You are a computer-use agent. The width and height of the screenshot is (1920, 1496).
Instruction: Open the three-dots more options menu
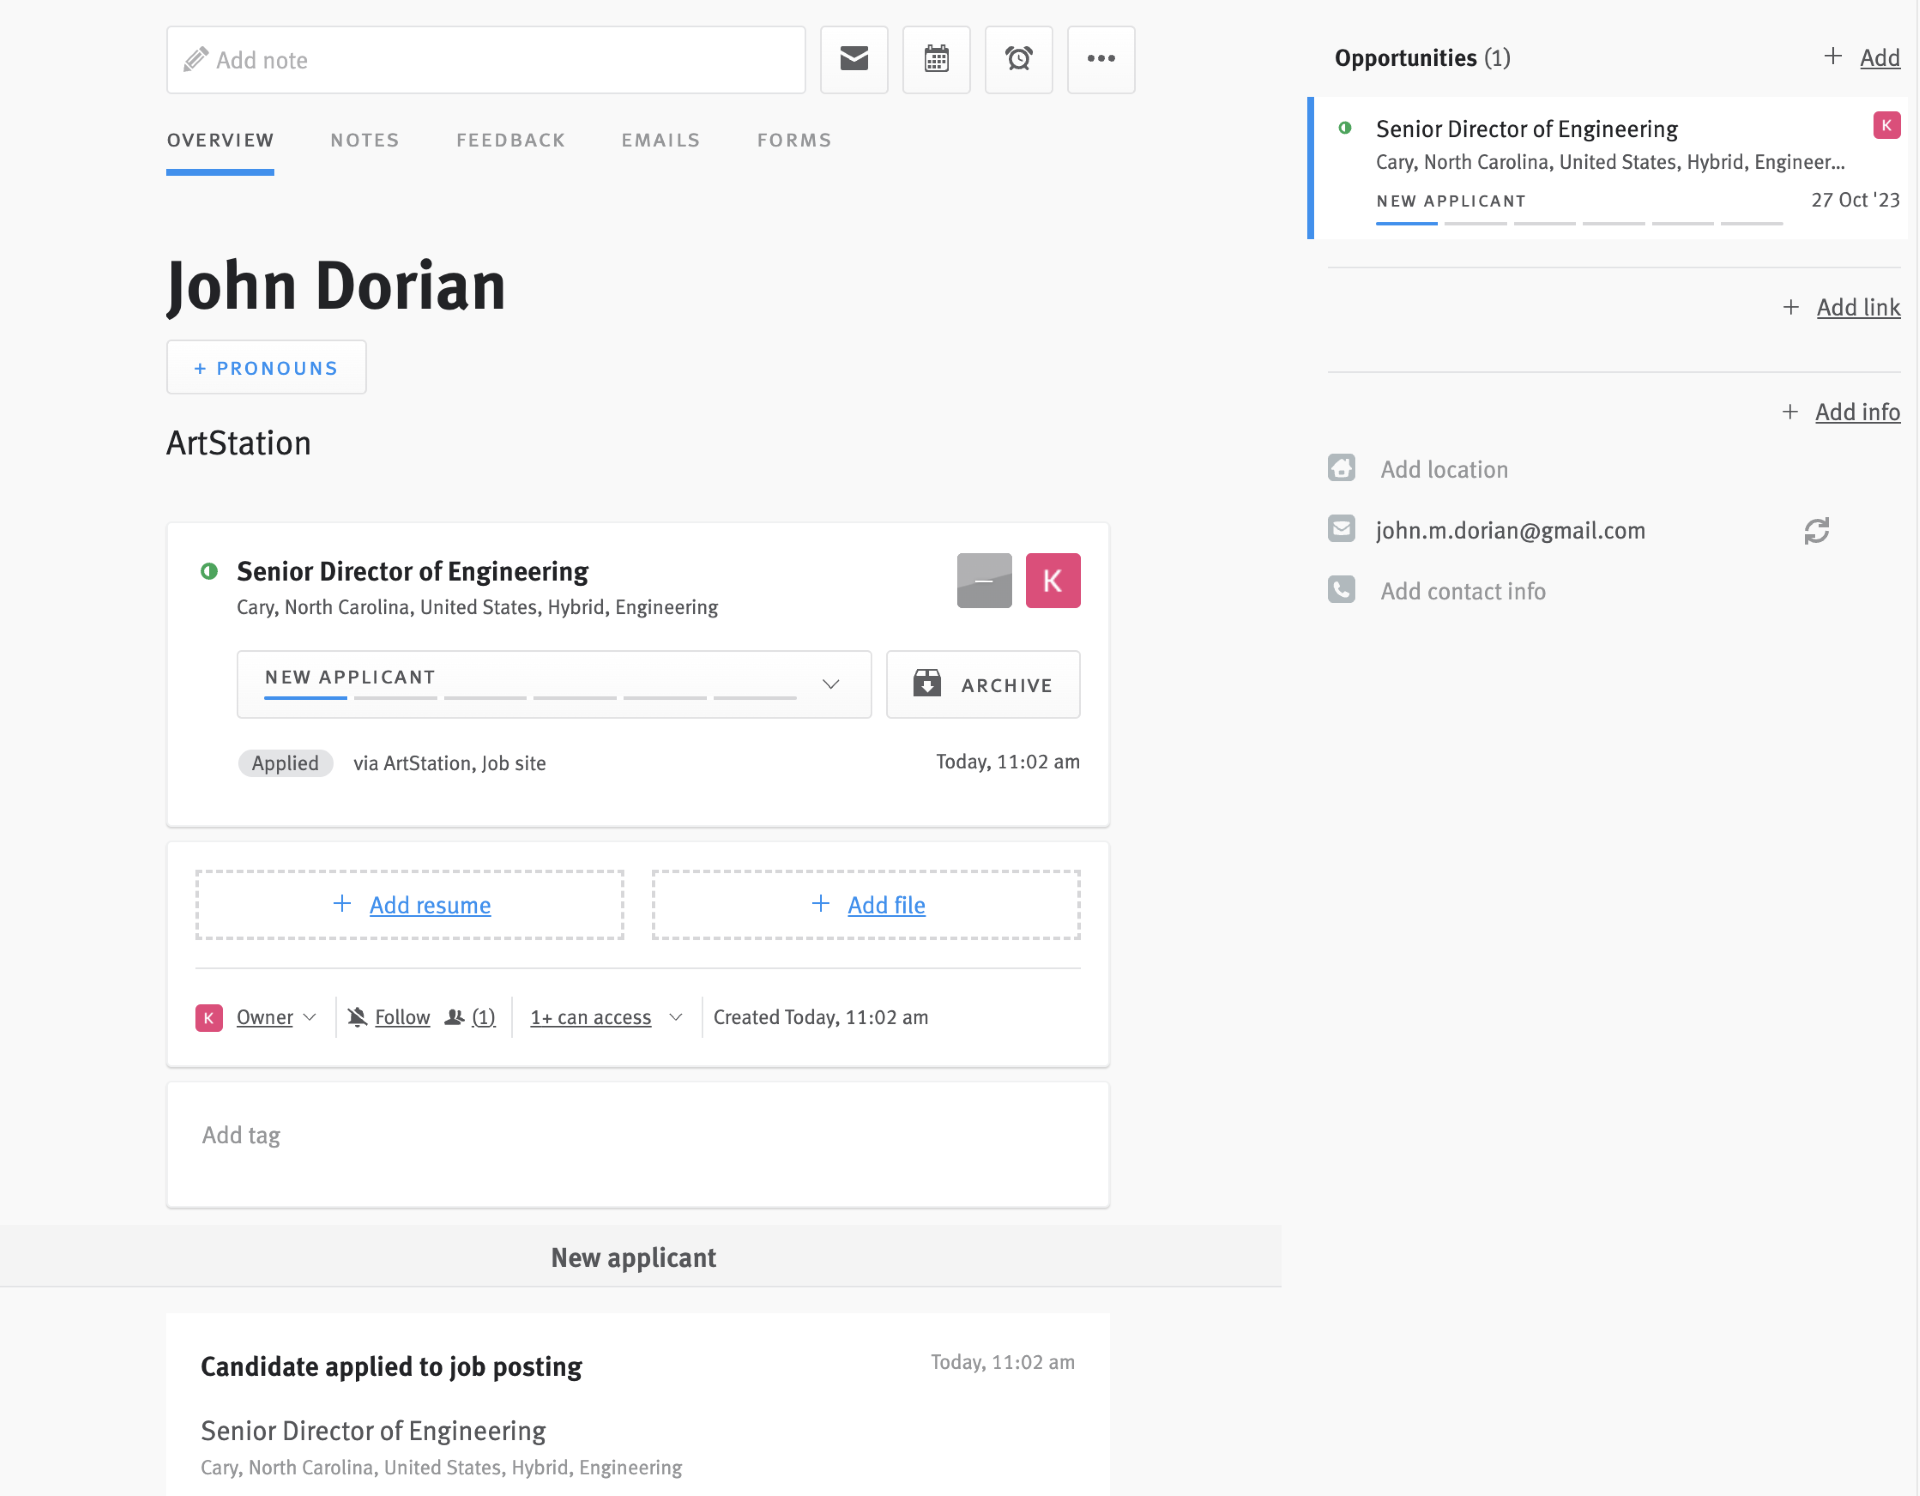pyautogui.click(x=1100, y=59)
